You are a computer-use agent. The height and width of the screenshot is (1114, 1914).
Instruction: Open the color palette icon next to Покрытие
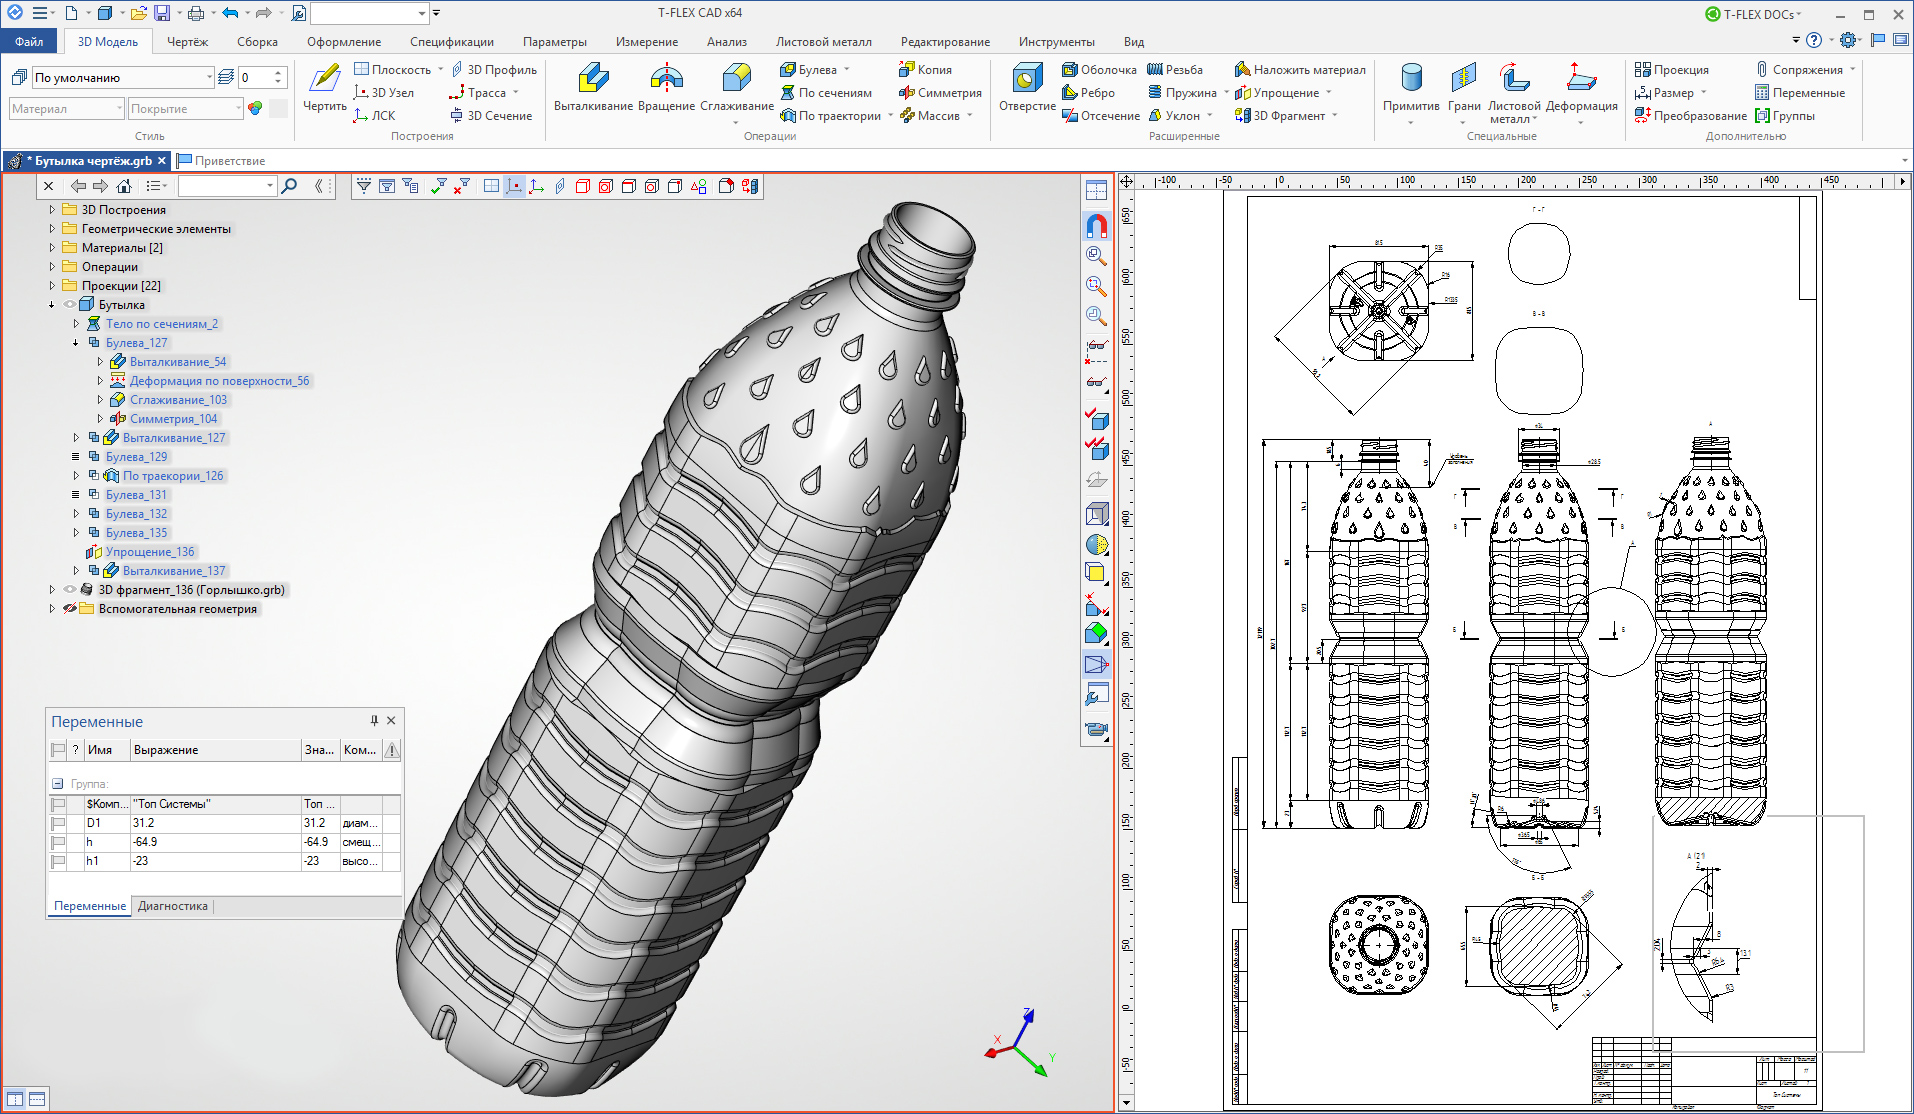[x=255, y=108]
